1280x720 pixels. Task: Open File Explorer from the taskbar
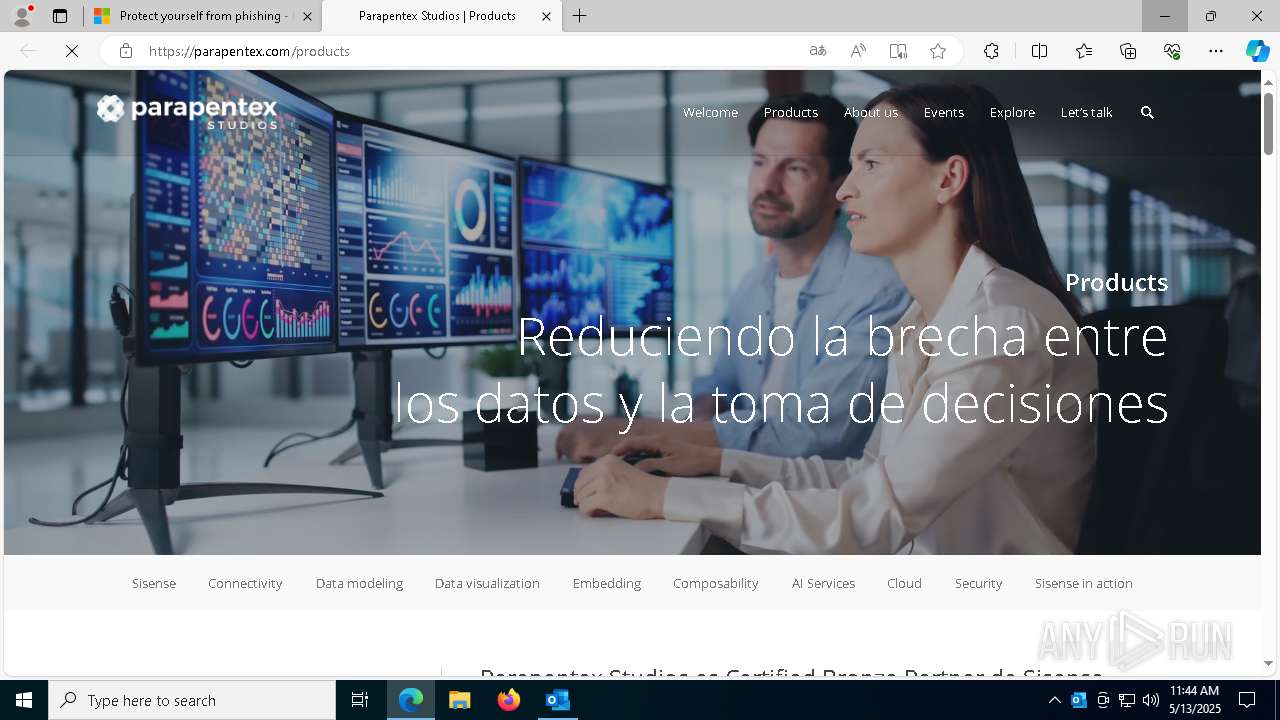coord(460,700)
